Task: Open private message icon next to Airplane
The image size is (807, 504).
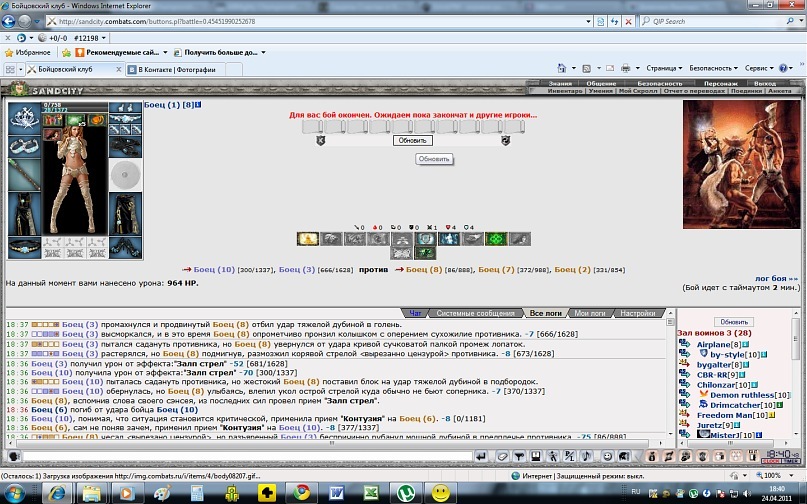Action: (684, 344)
